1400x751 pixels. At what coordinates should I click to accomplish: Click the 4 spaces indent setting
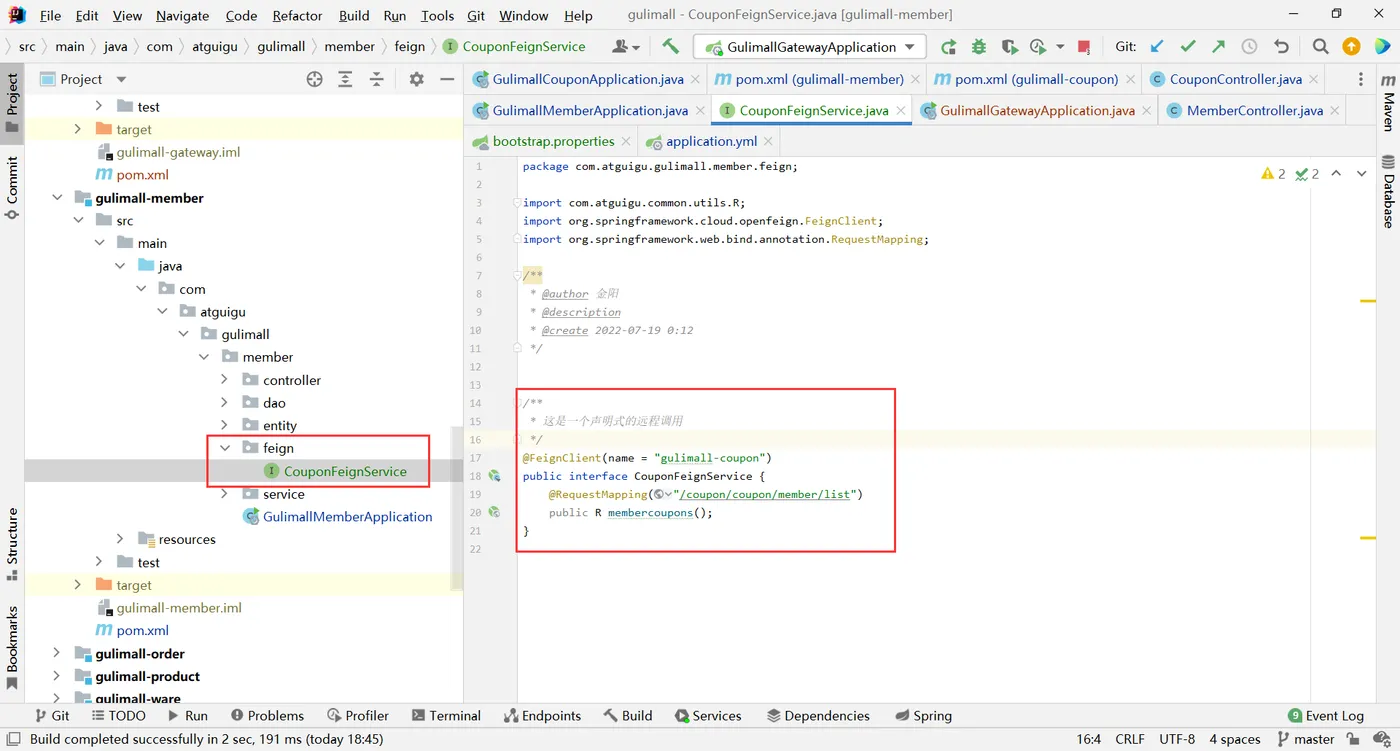click(1234, 739)
